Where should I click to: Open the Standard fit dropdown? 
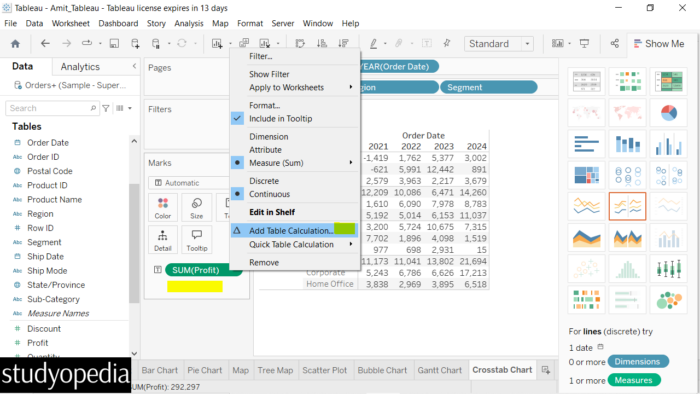click(499, 44)
